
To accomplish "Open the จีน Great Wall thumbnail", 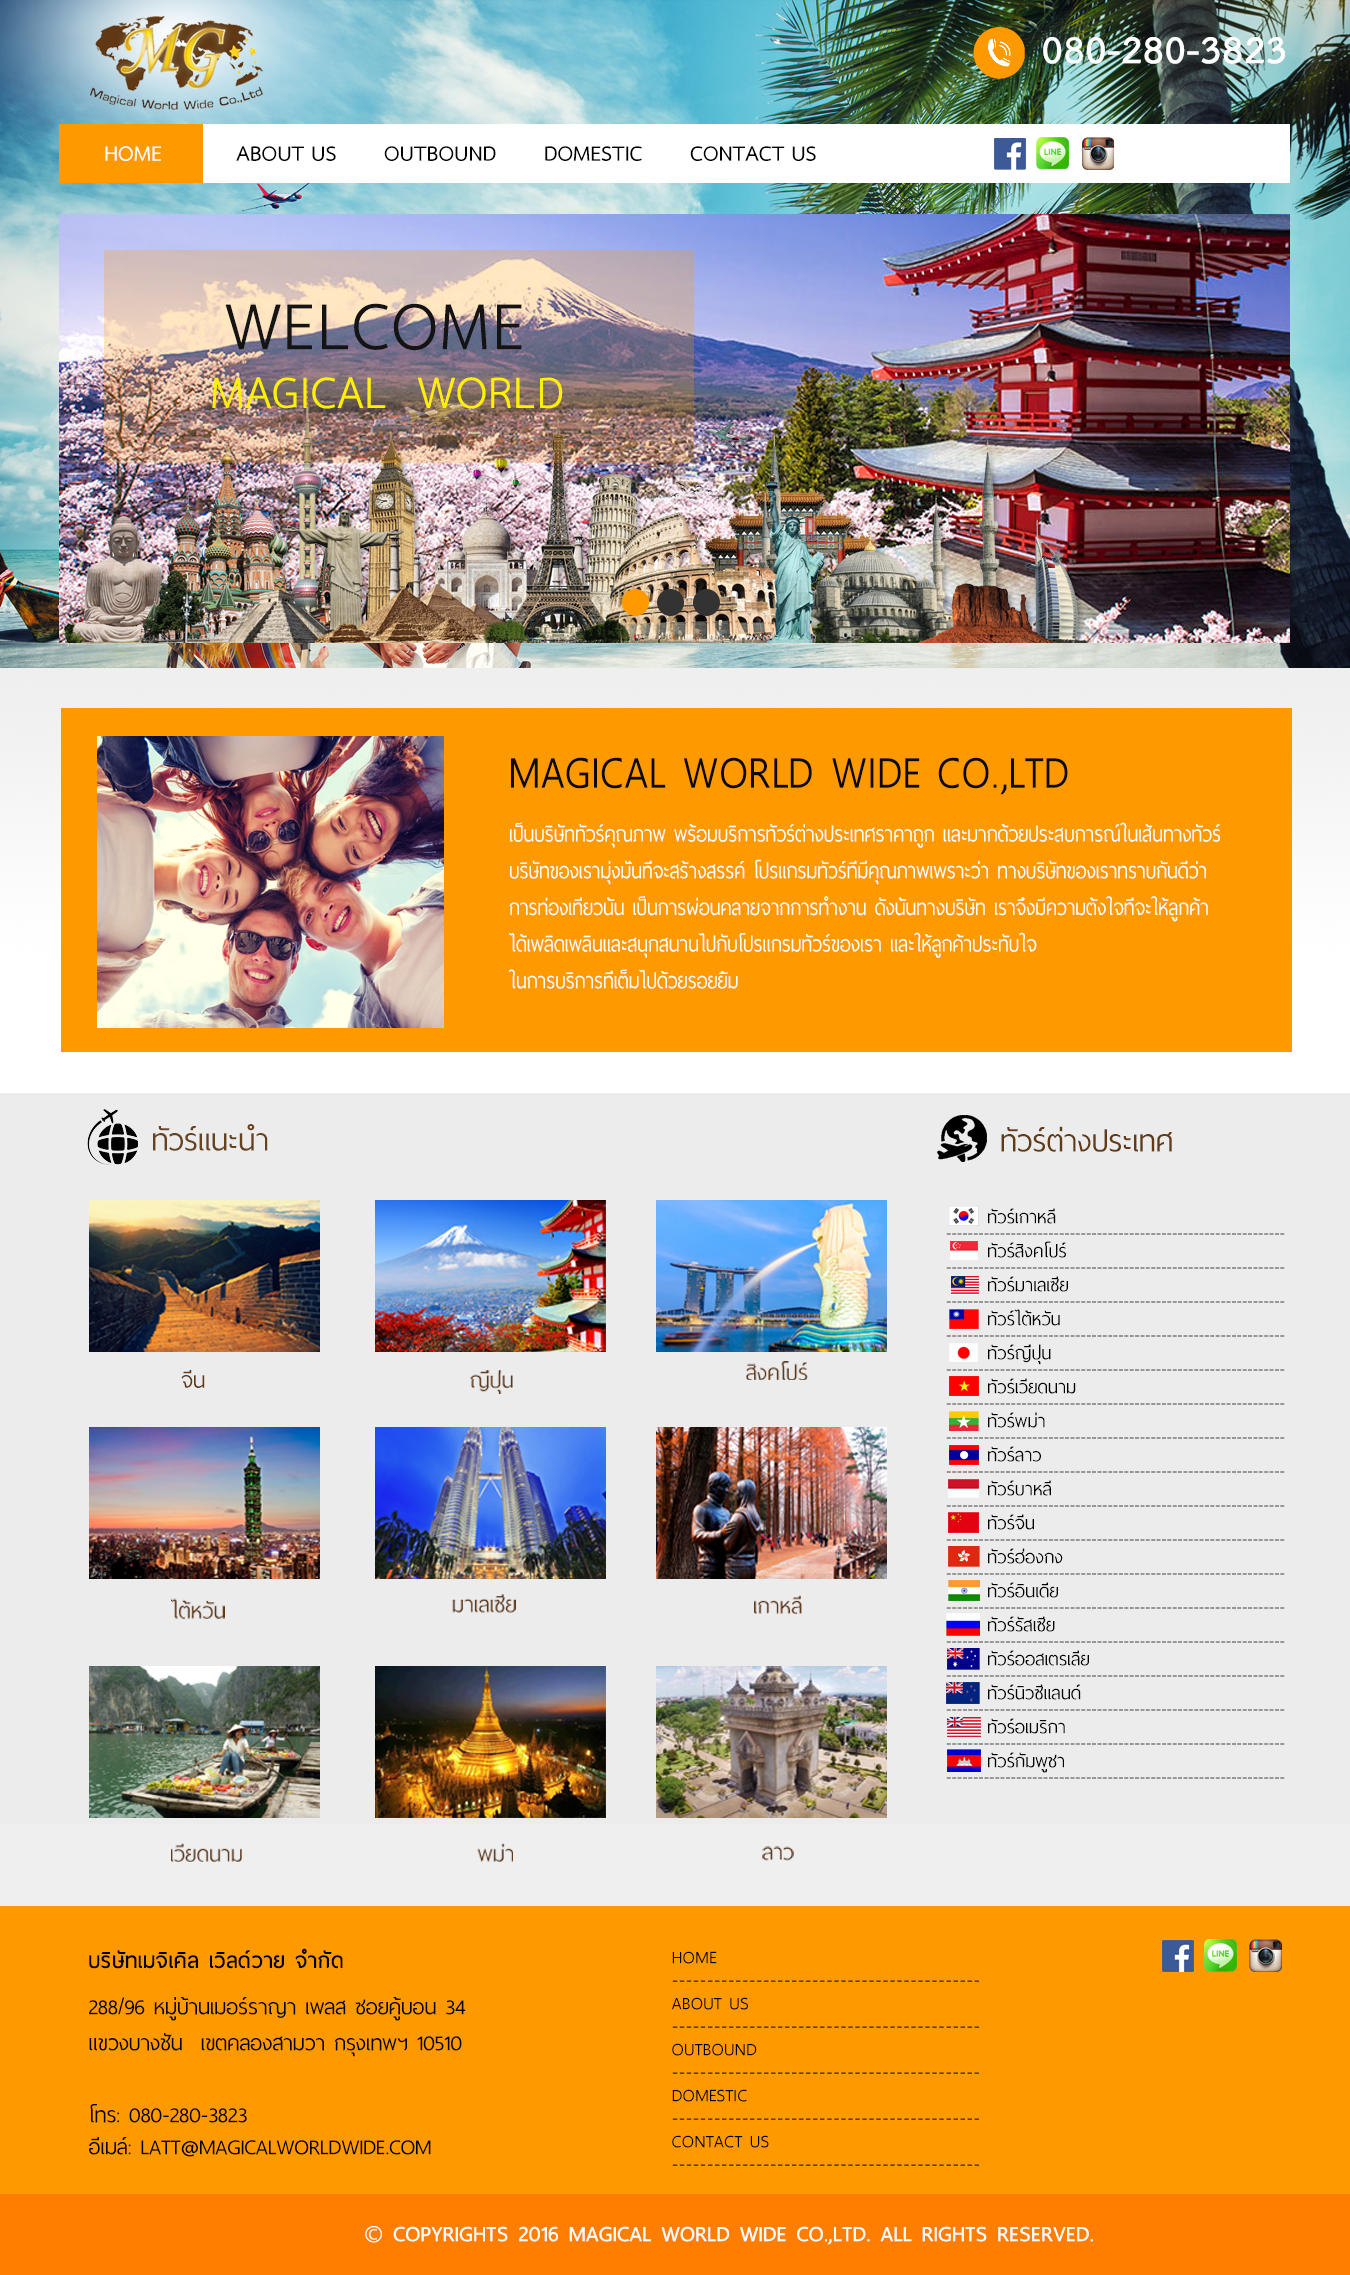I will [x=204, y=1276].
